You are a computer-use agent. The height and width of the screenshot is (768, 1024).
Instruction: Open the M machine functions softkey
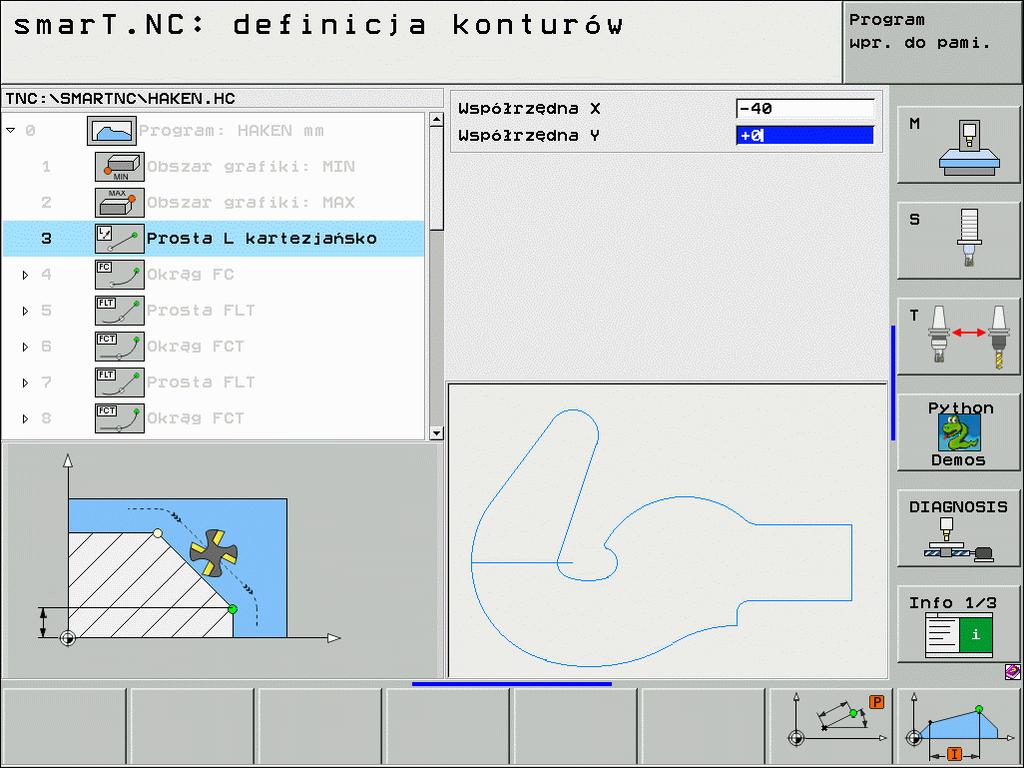point(958,145)
